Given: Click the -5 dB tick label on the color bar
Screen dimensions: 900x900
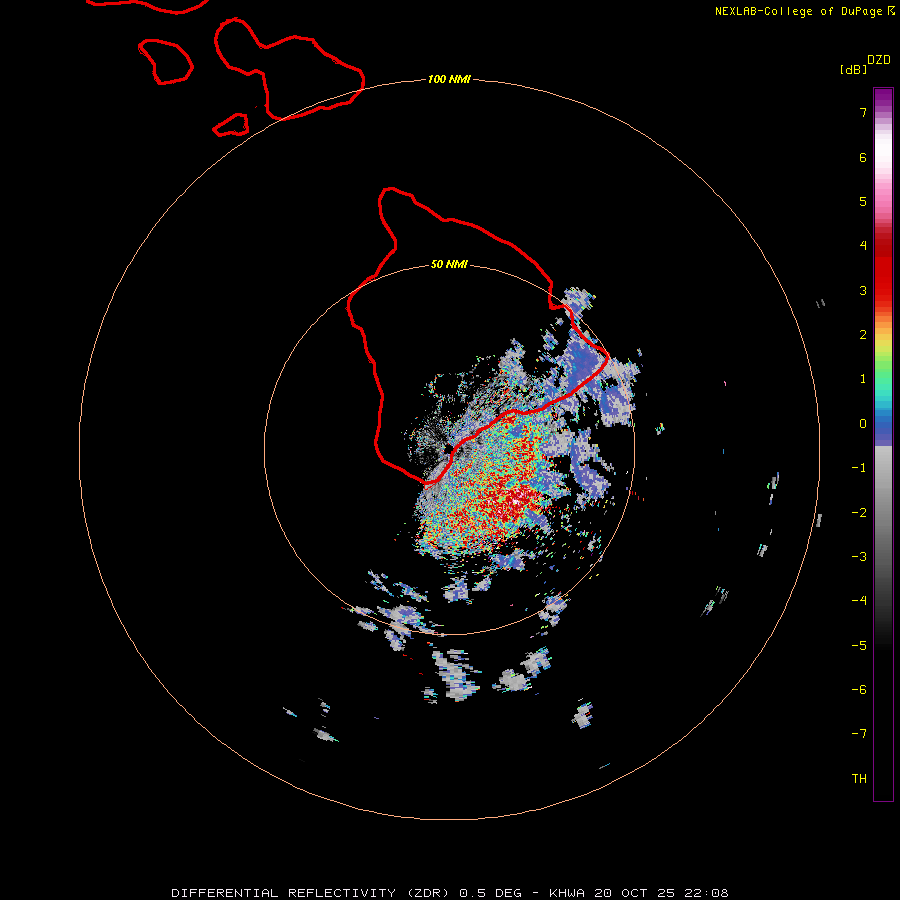Looking at the screenshot, I should click(x=859, y=646).
